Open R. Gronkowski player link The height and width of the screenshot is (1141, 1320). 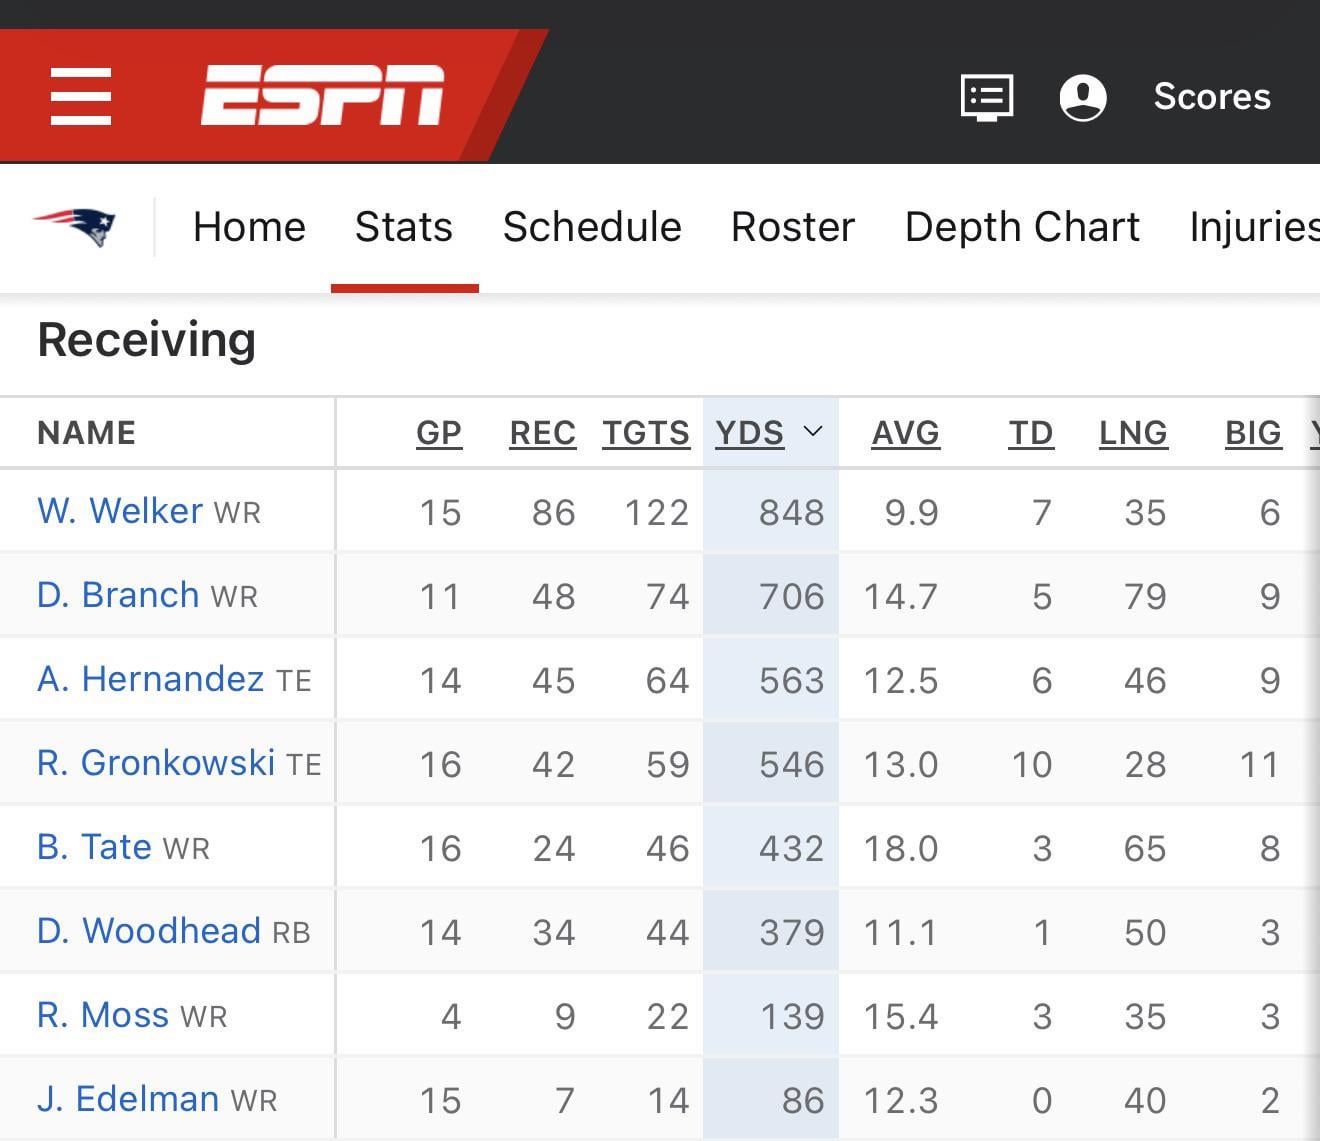click(x=156, y=763)
